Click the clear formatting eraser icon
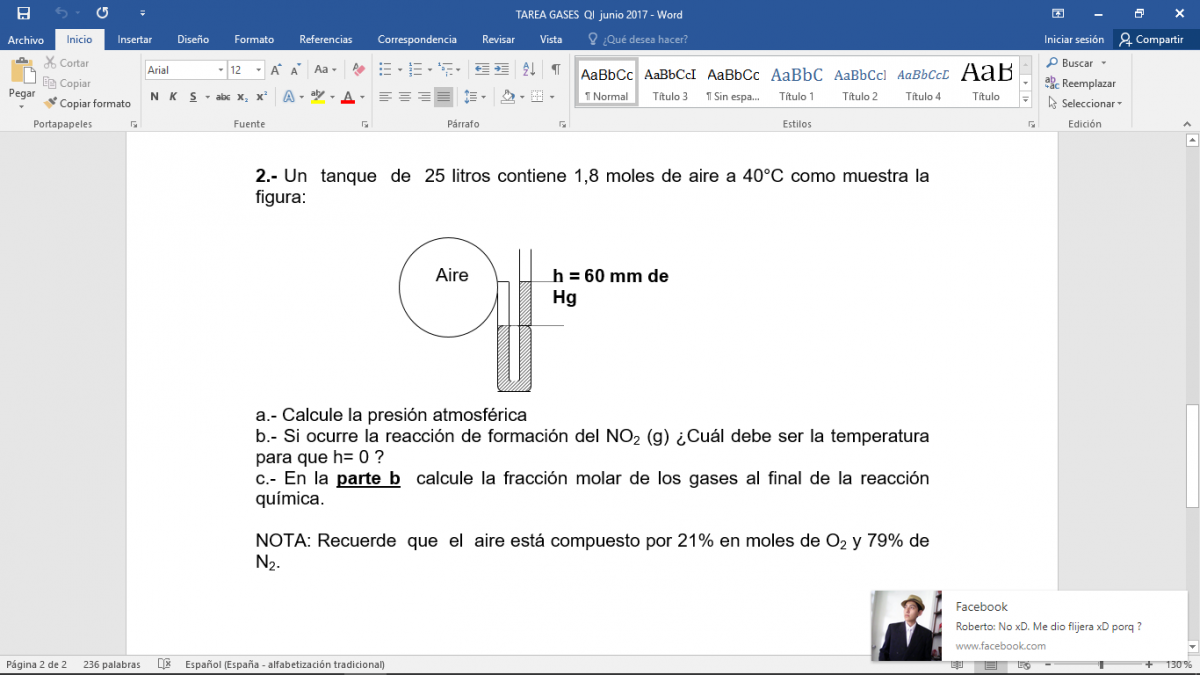This screenshot has width=1200, height=675. point(358,70)
